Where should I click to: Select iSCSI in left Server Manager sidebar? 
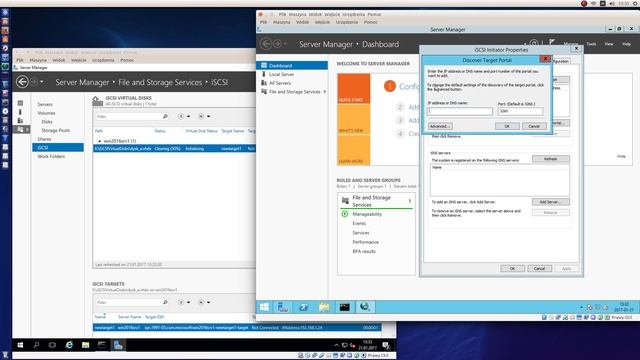[x=58, y=147]
